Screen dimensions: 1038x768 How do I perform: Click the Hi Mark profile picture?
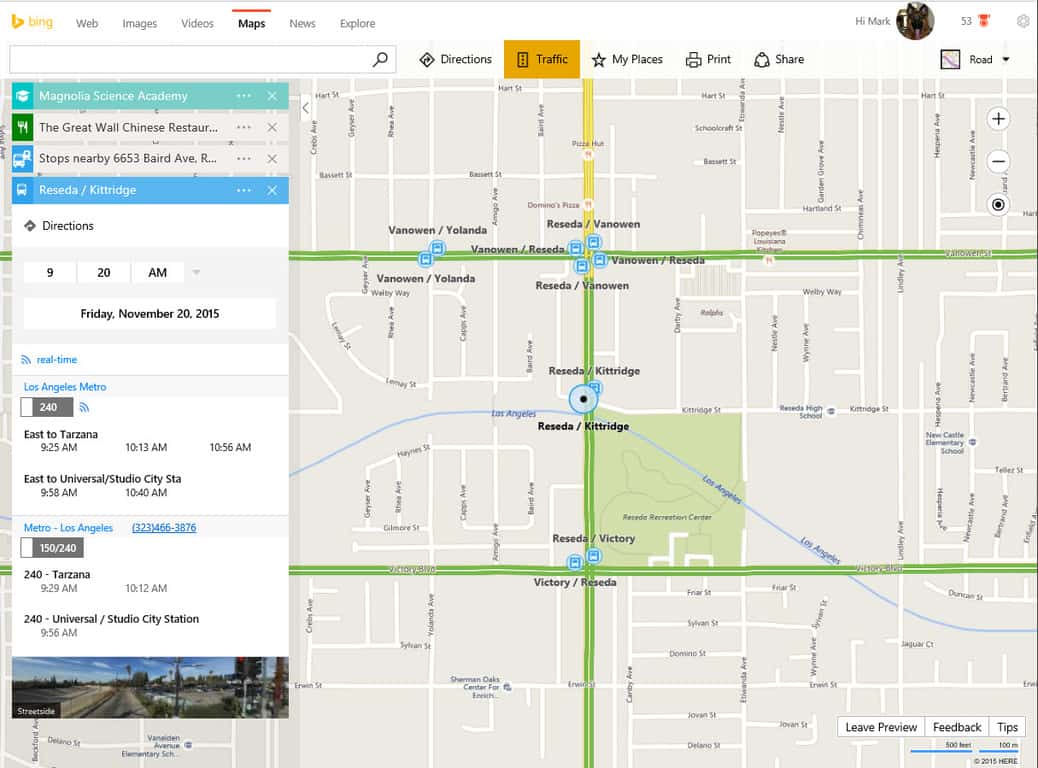(x=915, y=21)
